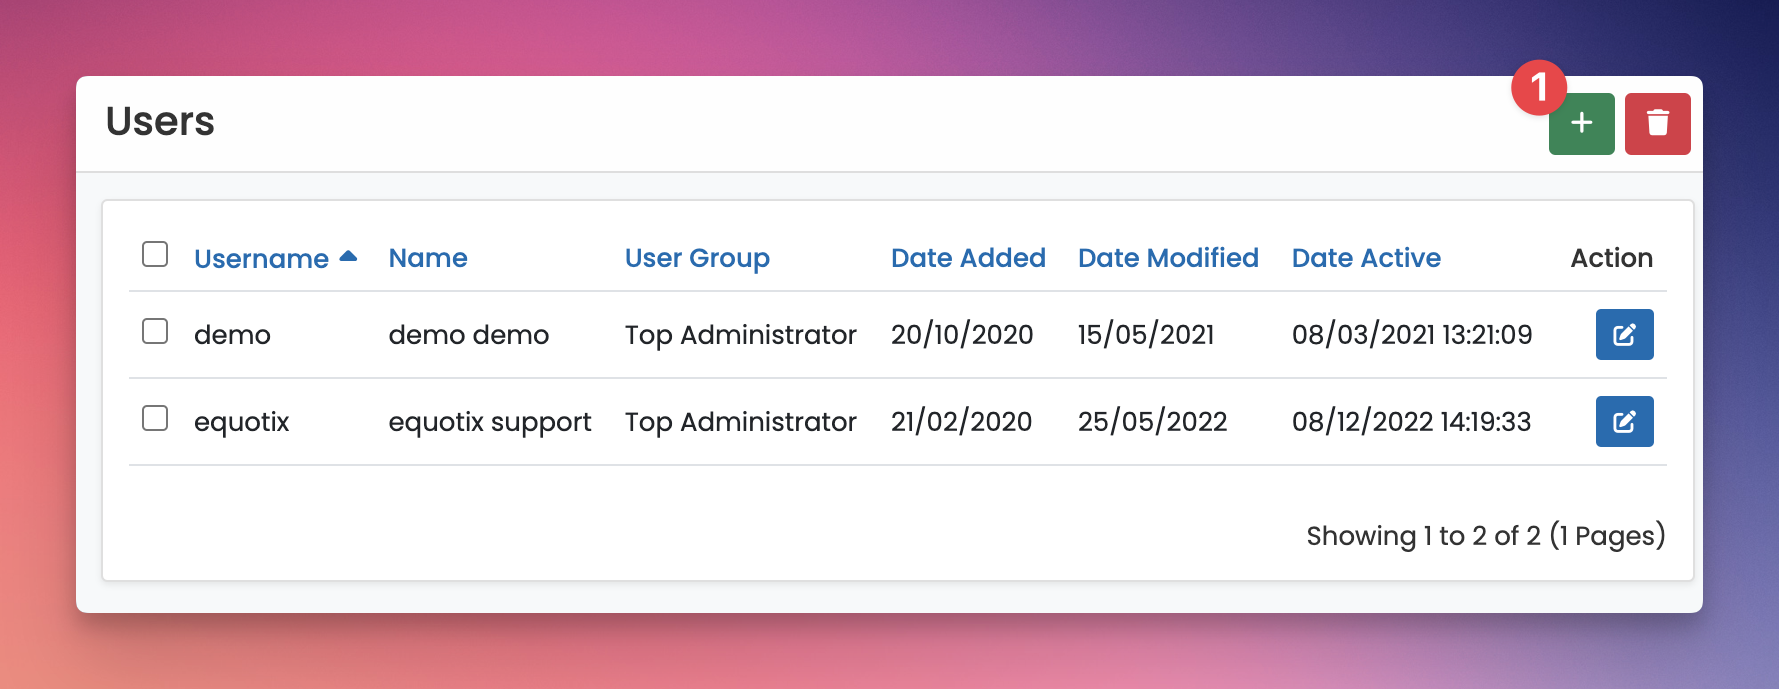Click the equotix support name cell

pyautogui.click(x=490, y=422)
